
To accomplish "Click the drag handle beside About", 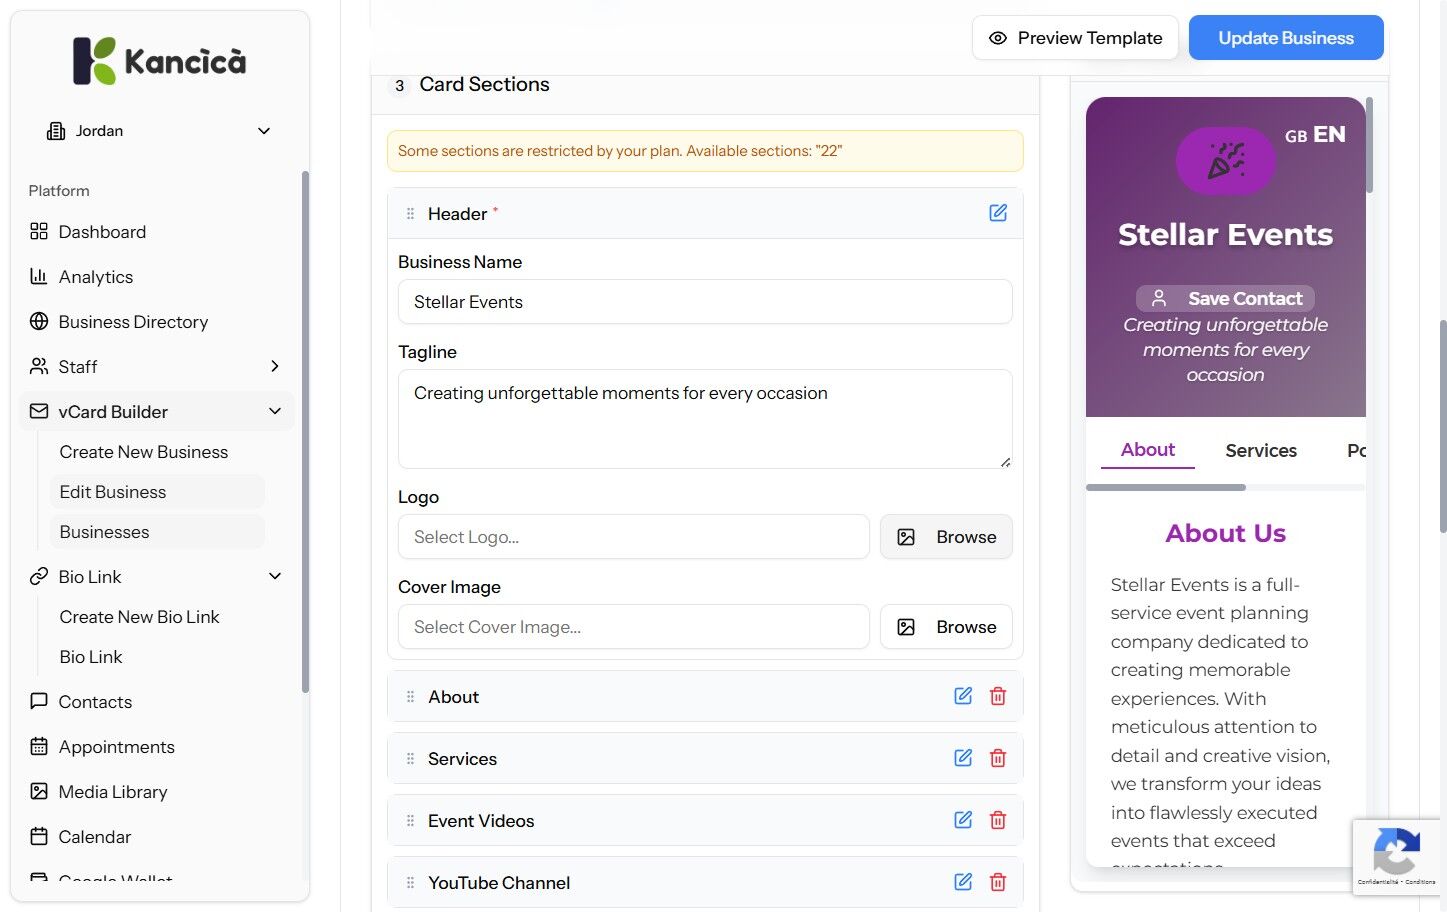I will click(x=410, y=697).
